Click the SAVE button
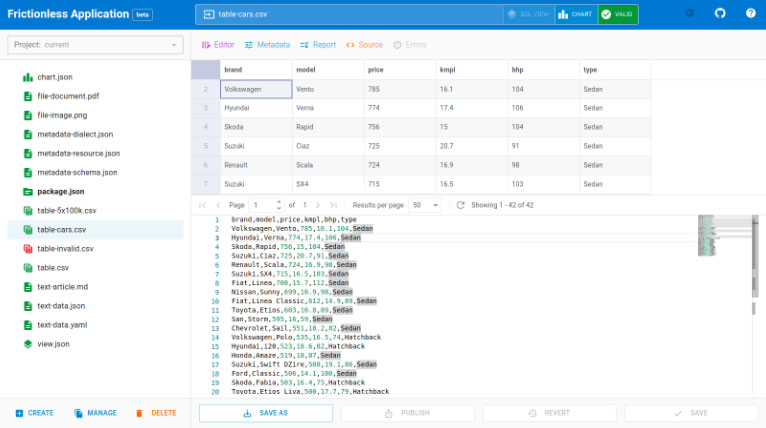 [691, 413]
